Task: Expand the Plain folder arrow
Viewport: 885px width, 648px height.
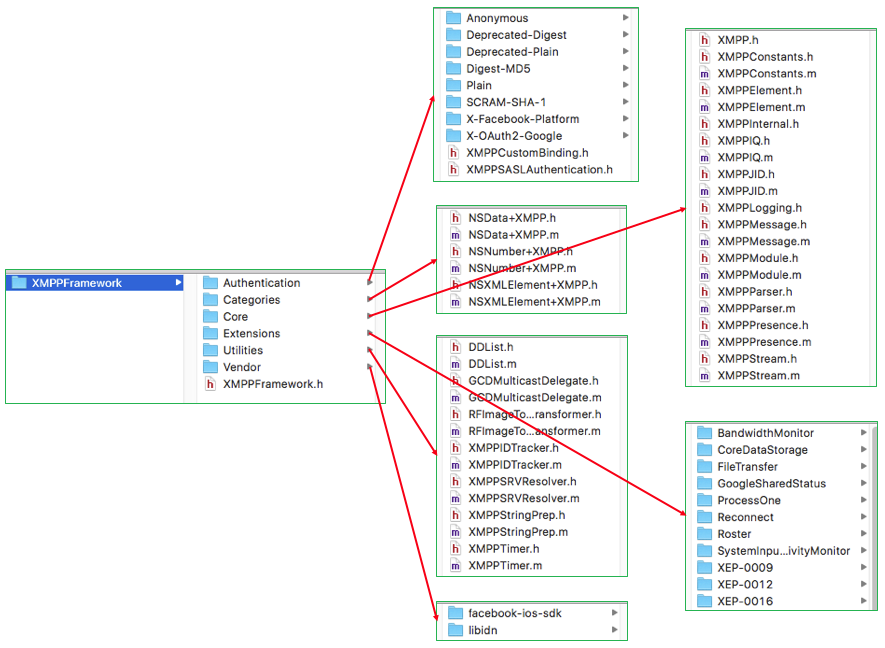Action: (x=625, y=85)
